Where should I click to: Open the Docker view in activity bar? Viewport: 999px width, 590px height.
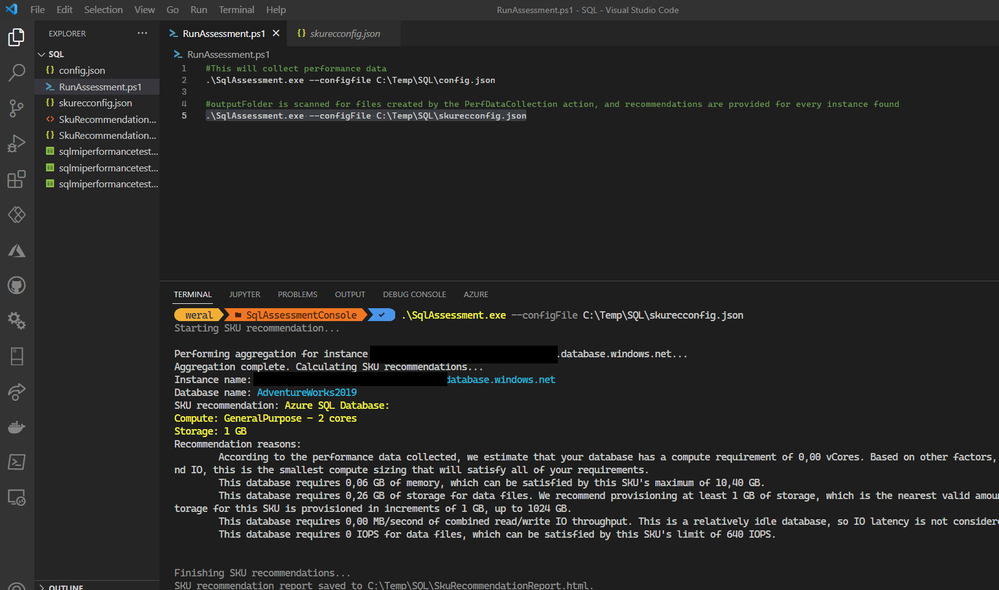click(x=17, y=427)
